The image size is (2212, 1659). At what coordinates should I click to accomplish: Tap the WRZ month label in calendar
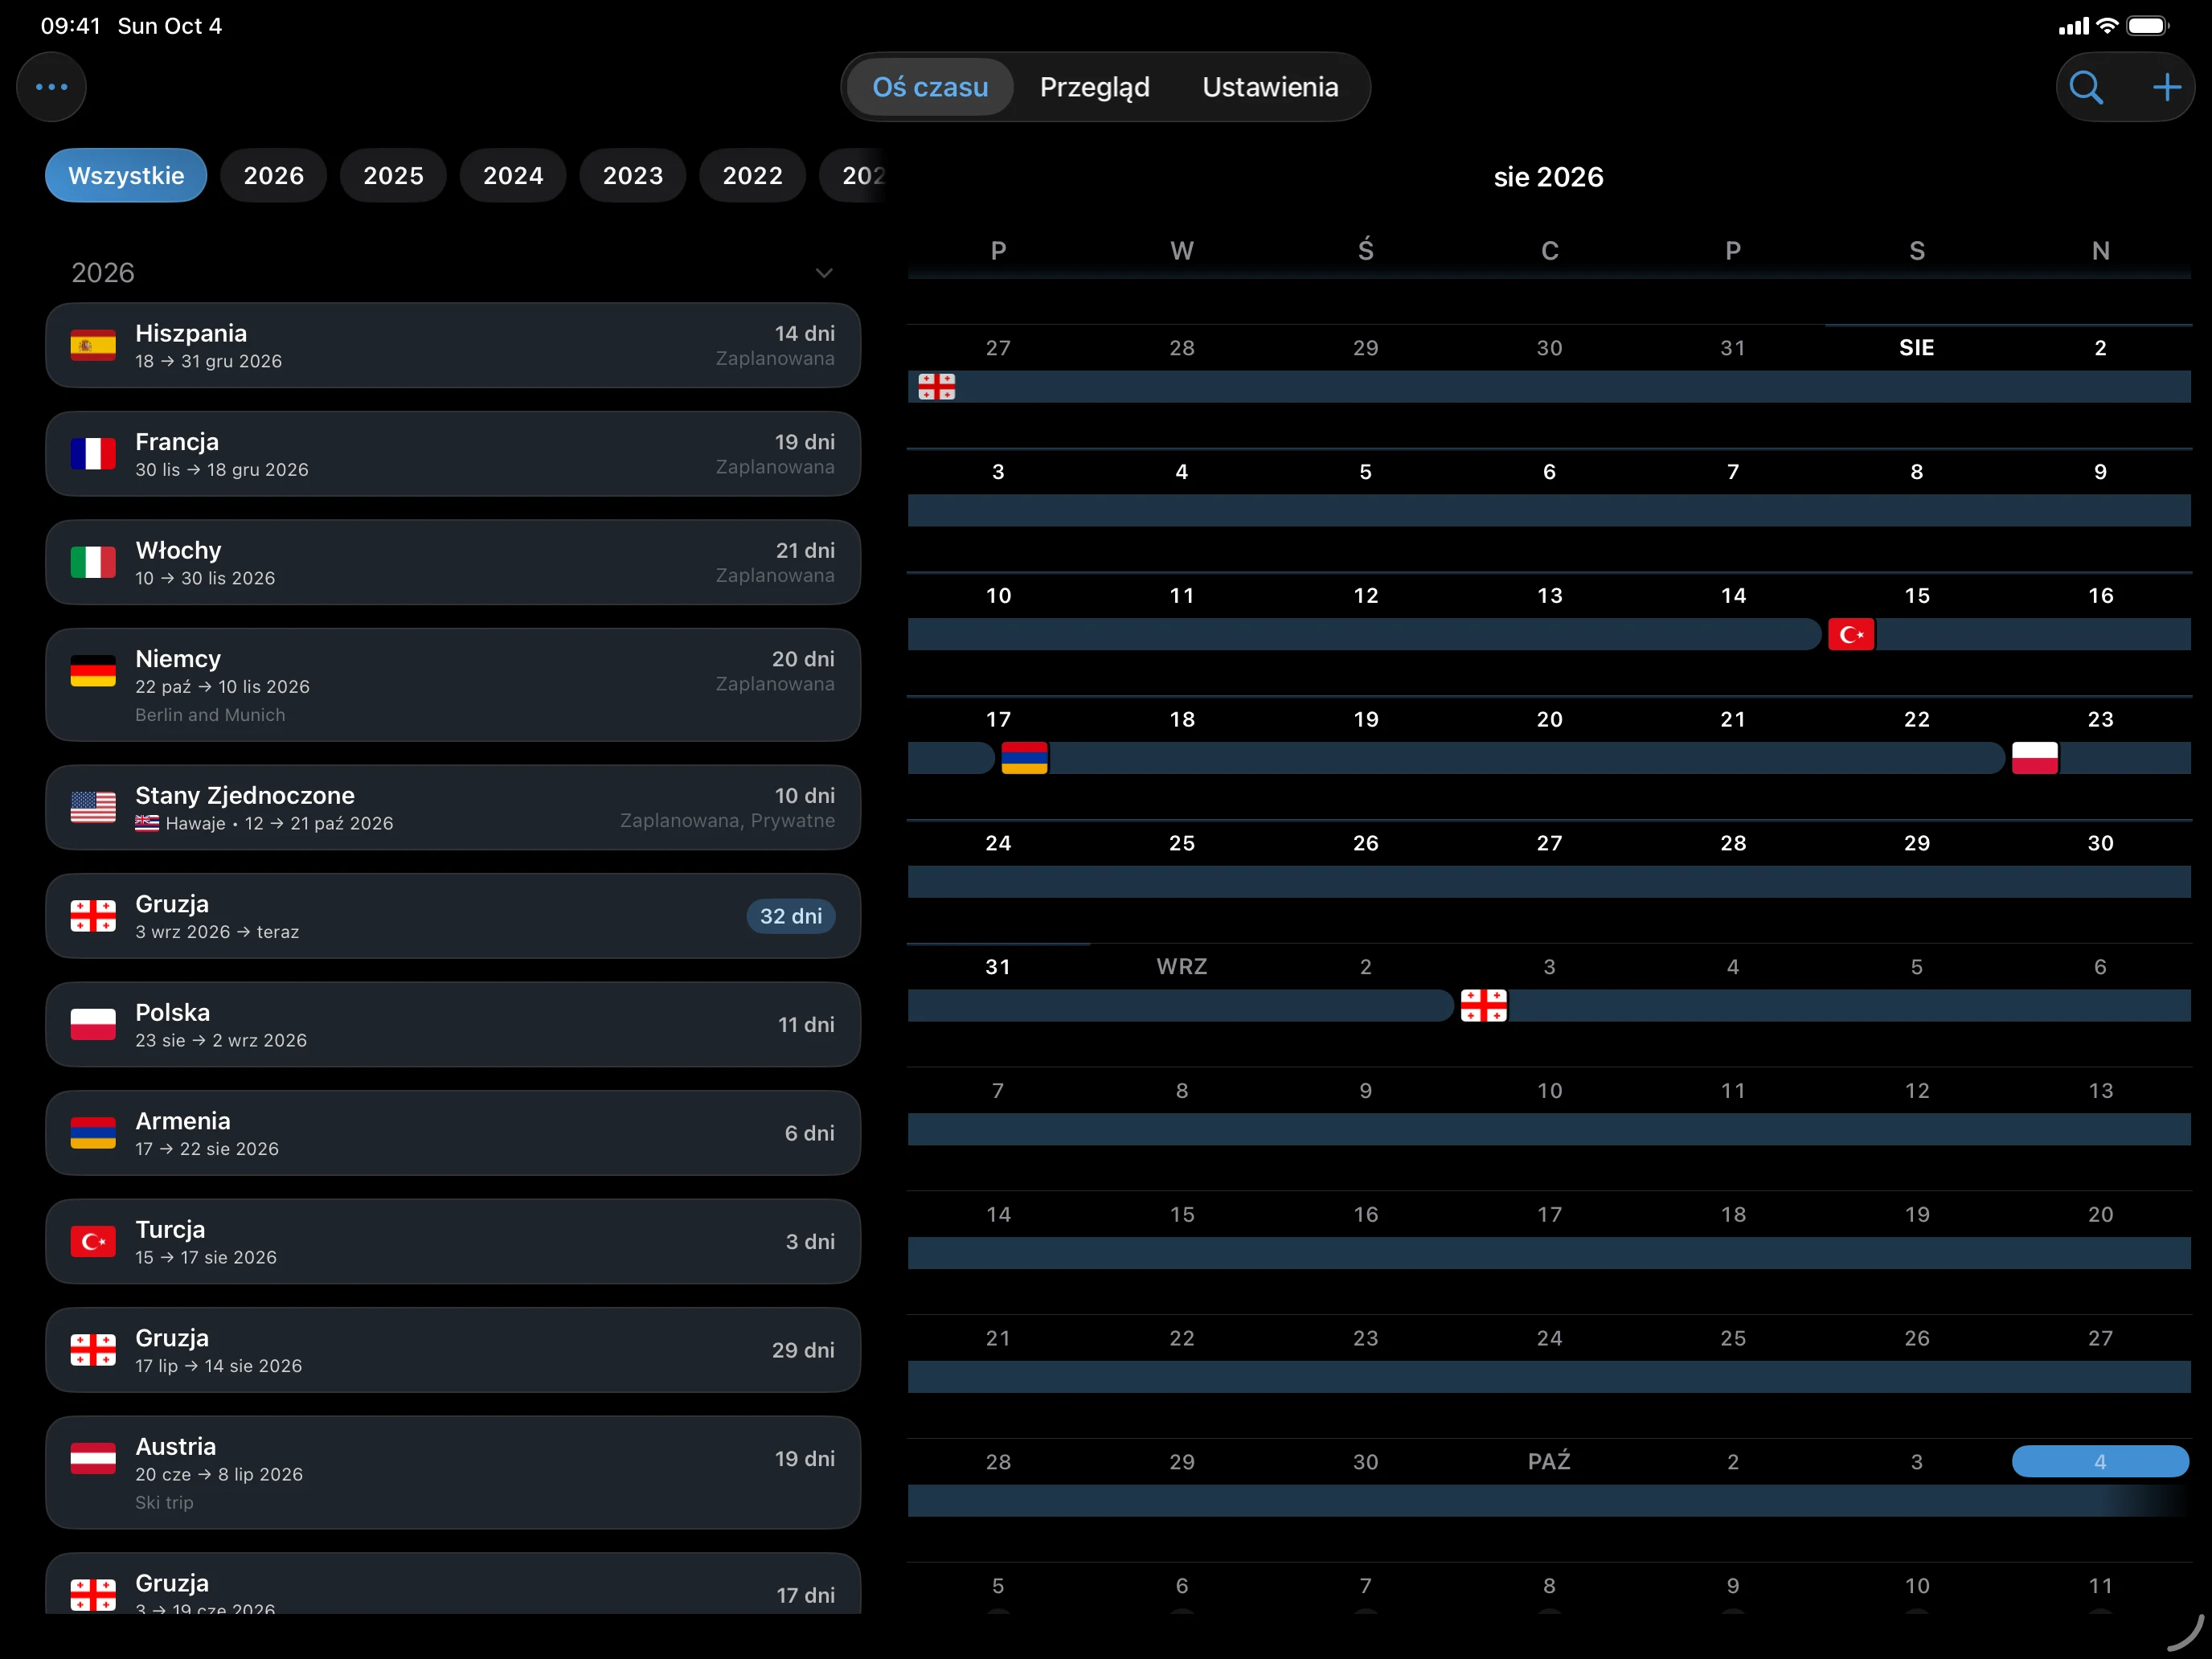click(x=1182, y=967)
